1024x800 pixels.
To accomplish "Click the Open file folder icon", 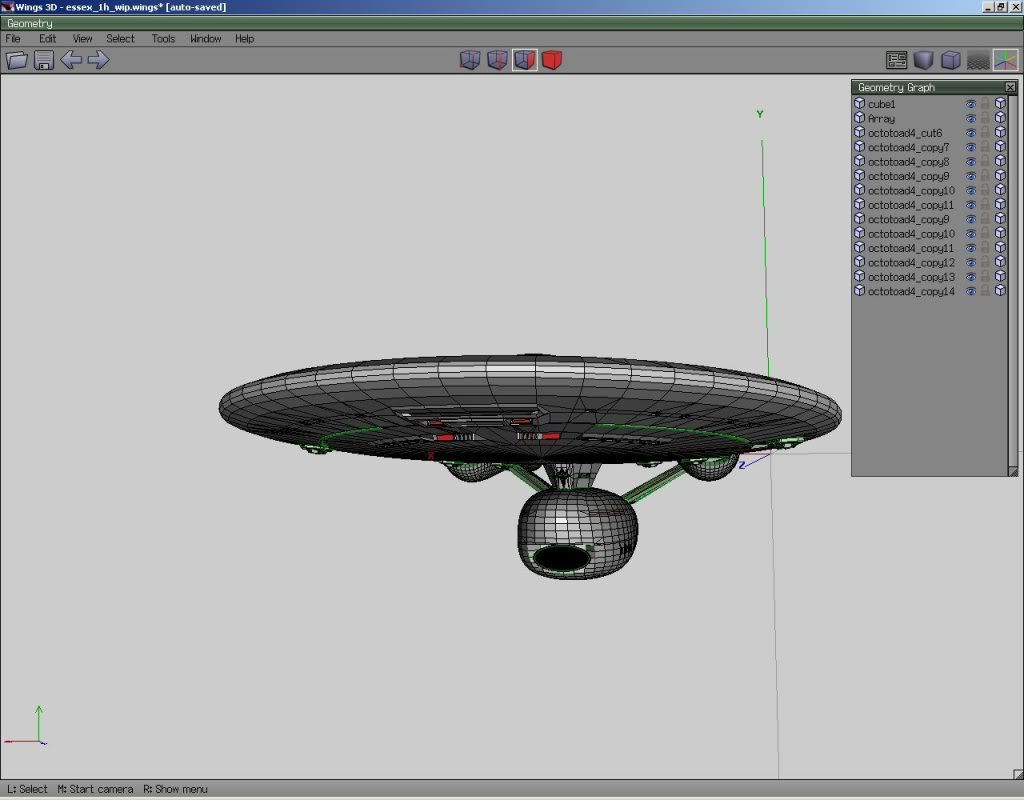I will (17, 60).
